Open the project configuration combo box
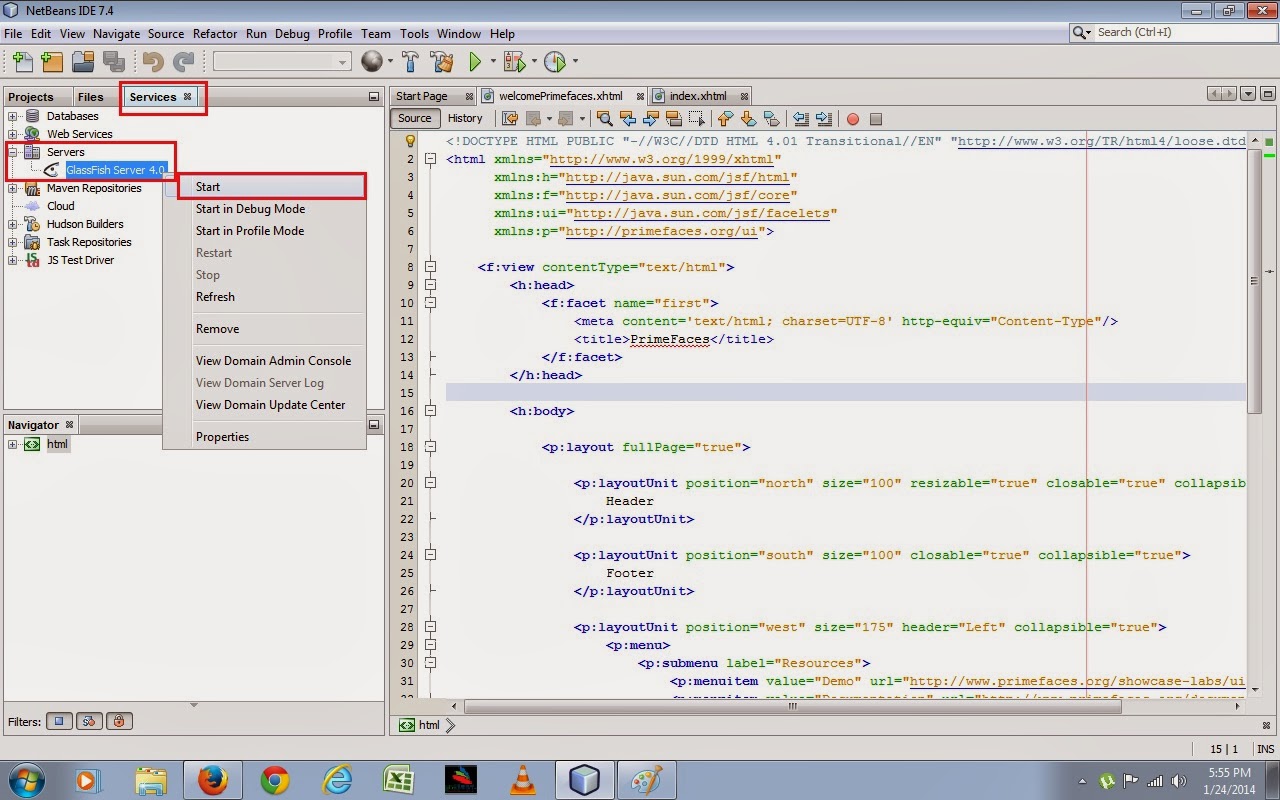This screenshot has width=1280, height=800. 281,62
